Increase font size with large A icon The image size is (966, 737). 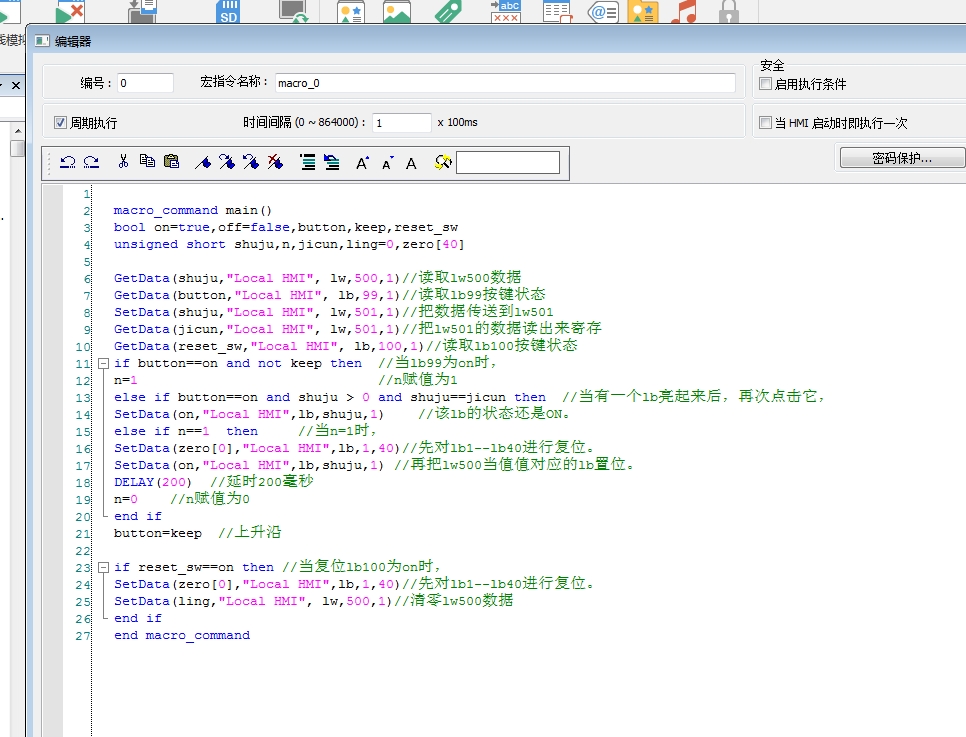tap(362, 162)
